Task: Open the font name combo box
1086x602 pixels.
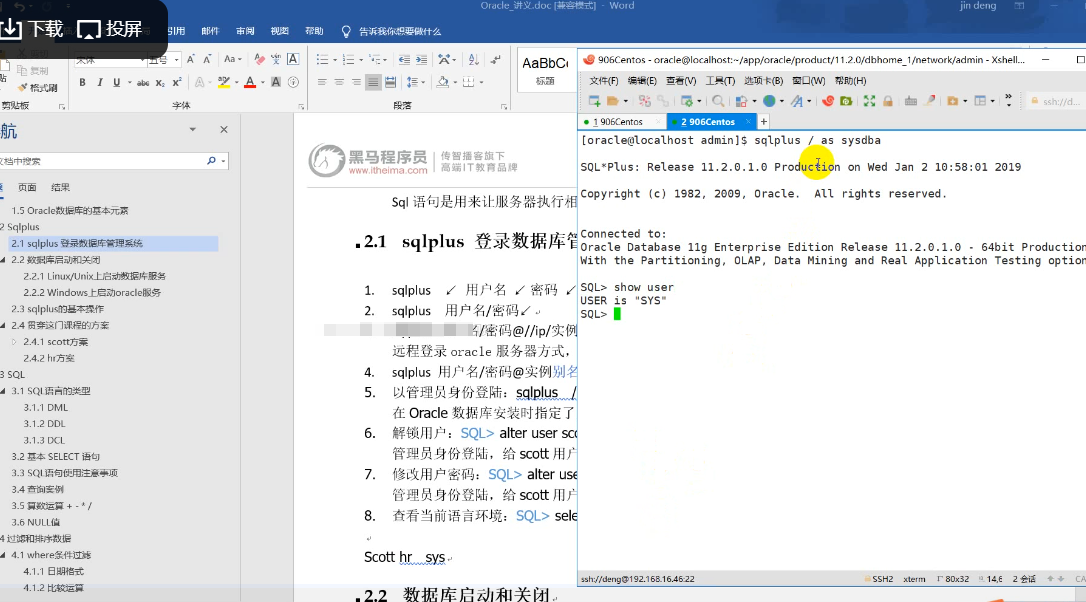Action: (109, 60)
